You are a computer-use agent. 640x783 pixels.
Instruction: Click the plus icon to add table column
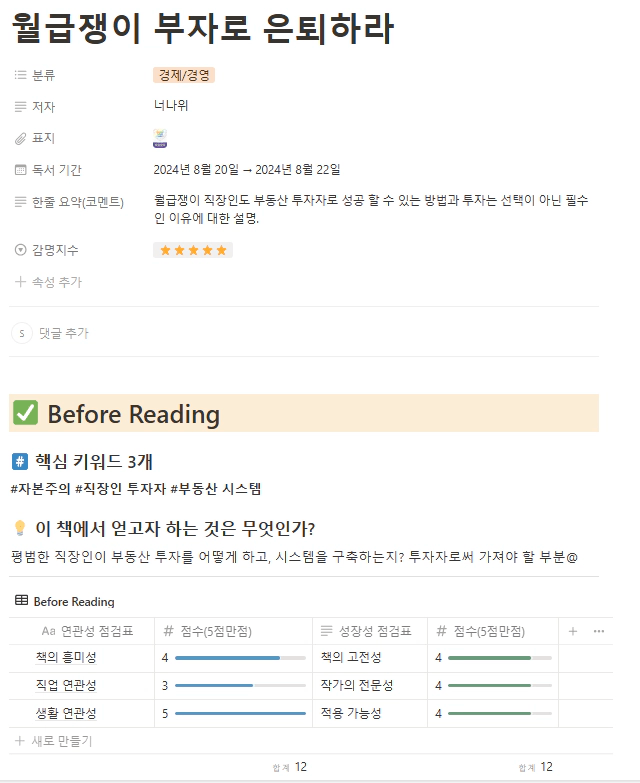pos(573,631)
